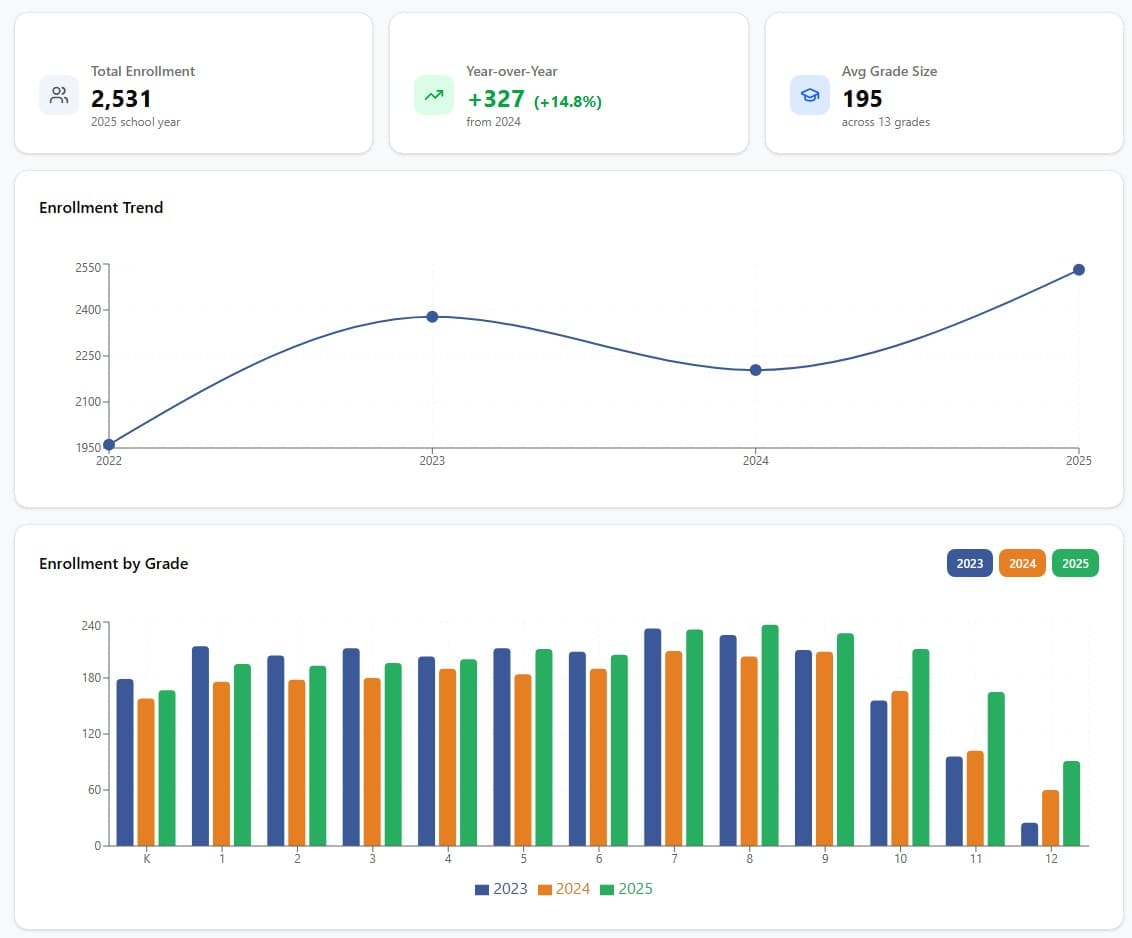Click the 'Avg Grade Size' card label
The height and width of the screenshot is (938, 1132).
click(889, 71)
